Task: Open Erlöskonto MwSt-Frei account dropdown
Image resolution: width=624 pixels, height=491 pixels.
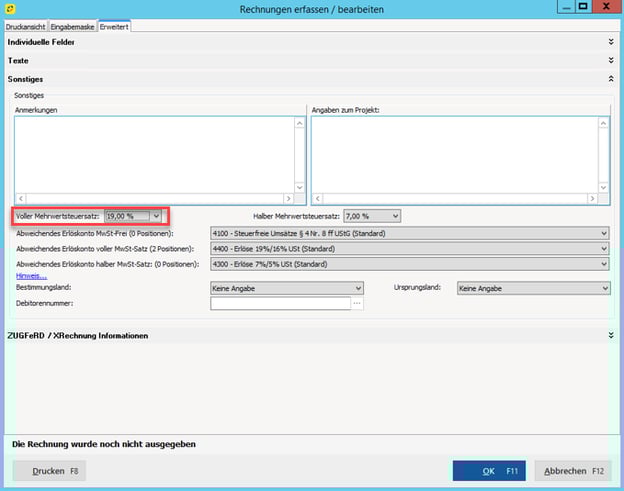Action: pyautogui.click(x=603, y=234)
